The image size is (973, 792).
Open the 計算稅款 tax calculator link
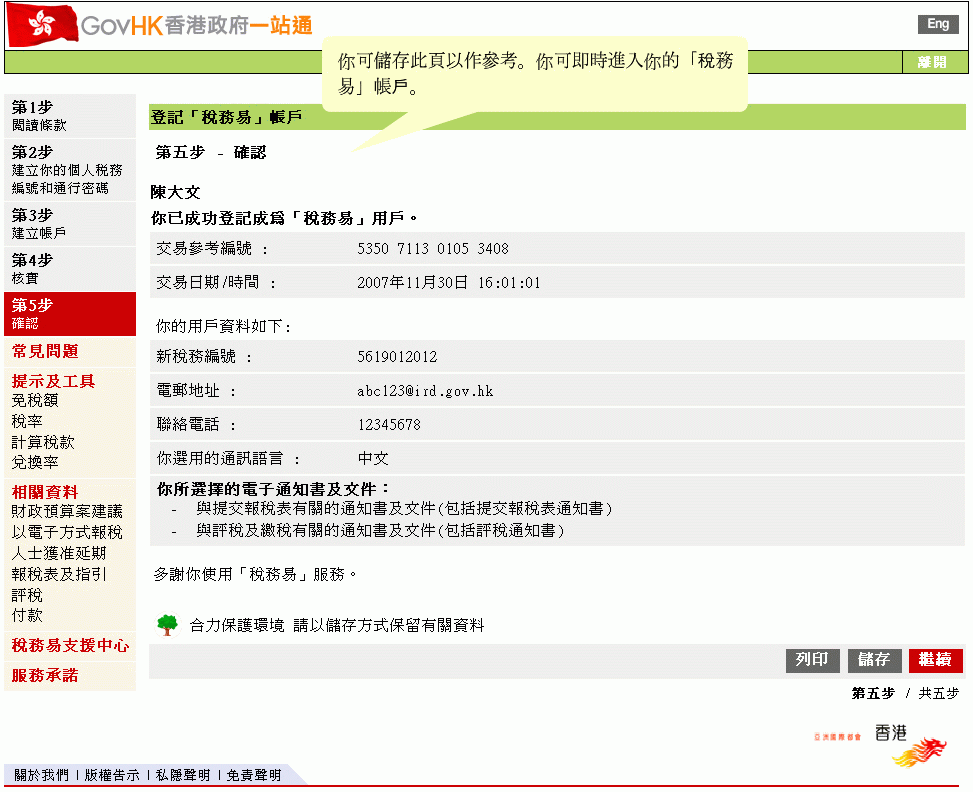point(43,442)
